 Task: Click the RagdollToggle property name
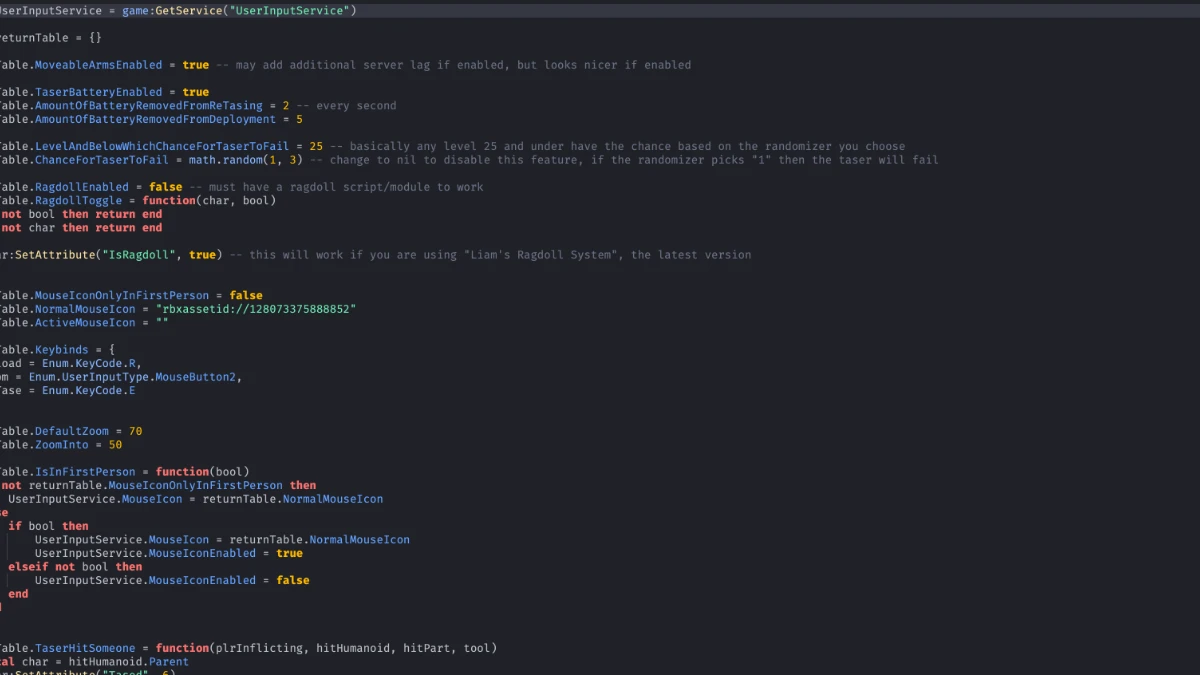click(x=78, y=200)
